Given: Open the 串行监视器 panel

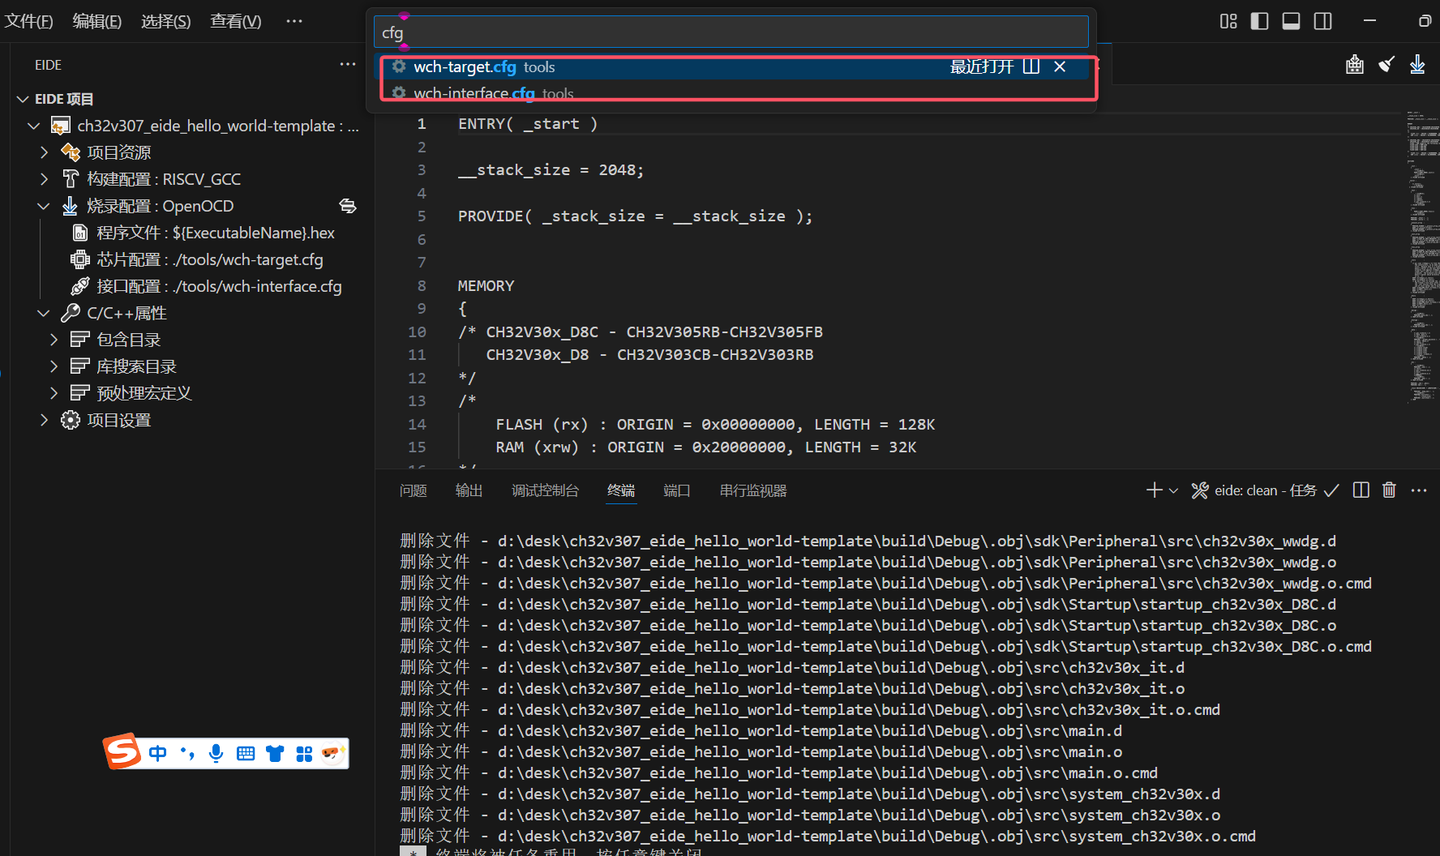Looking at the screenshot, I should 753,490.
